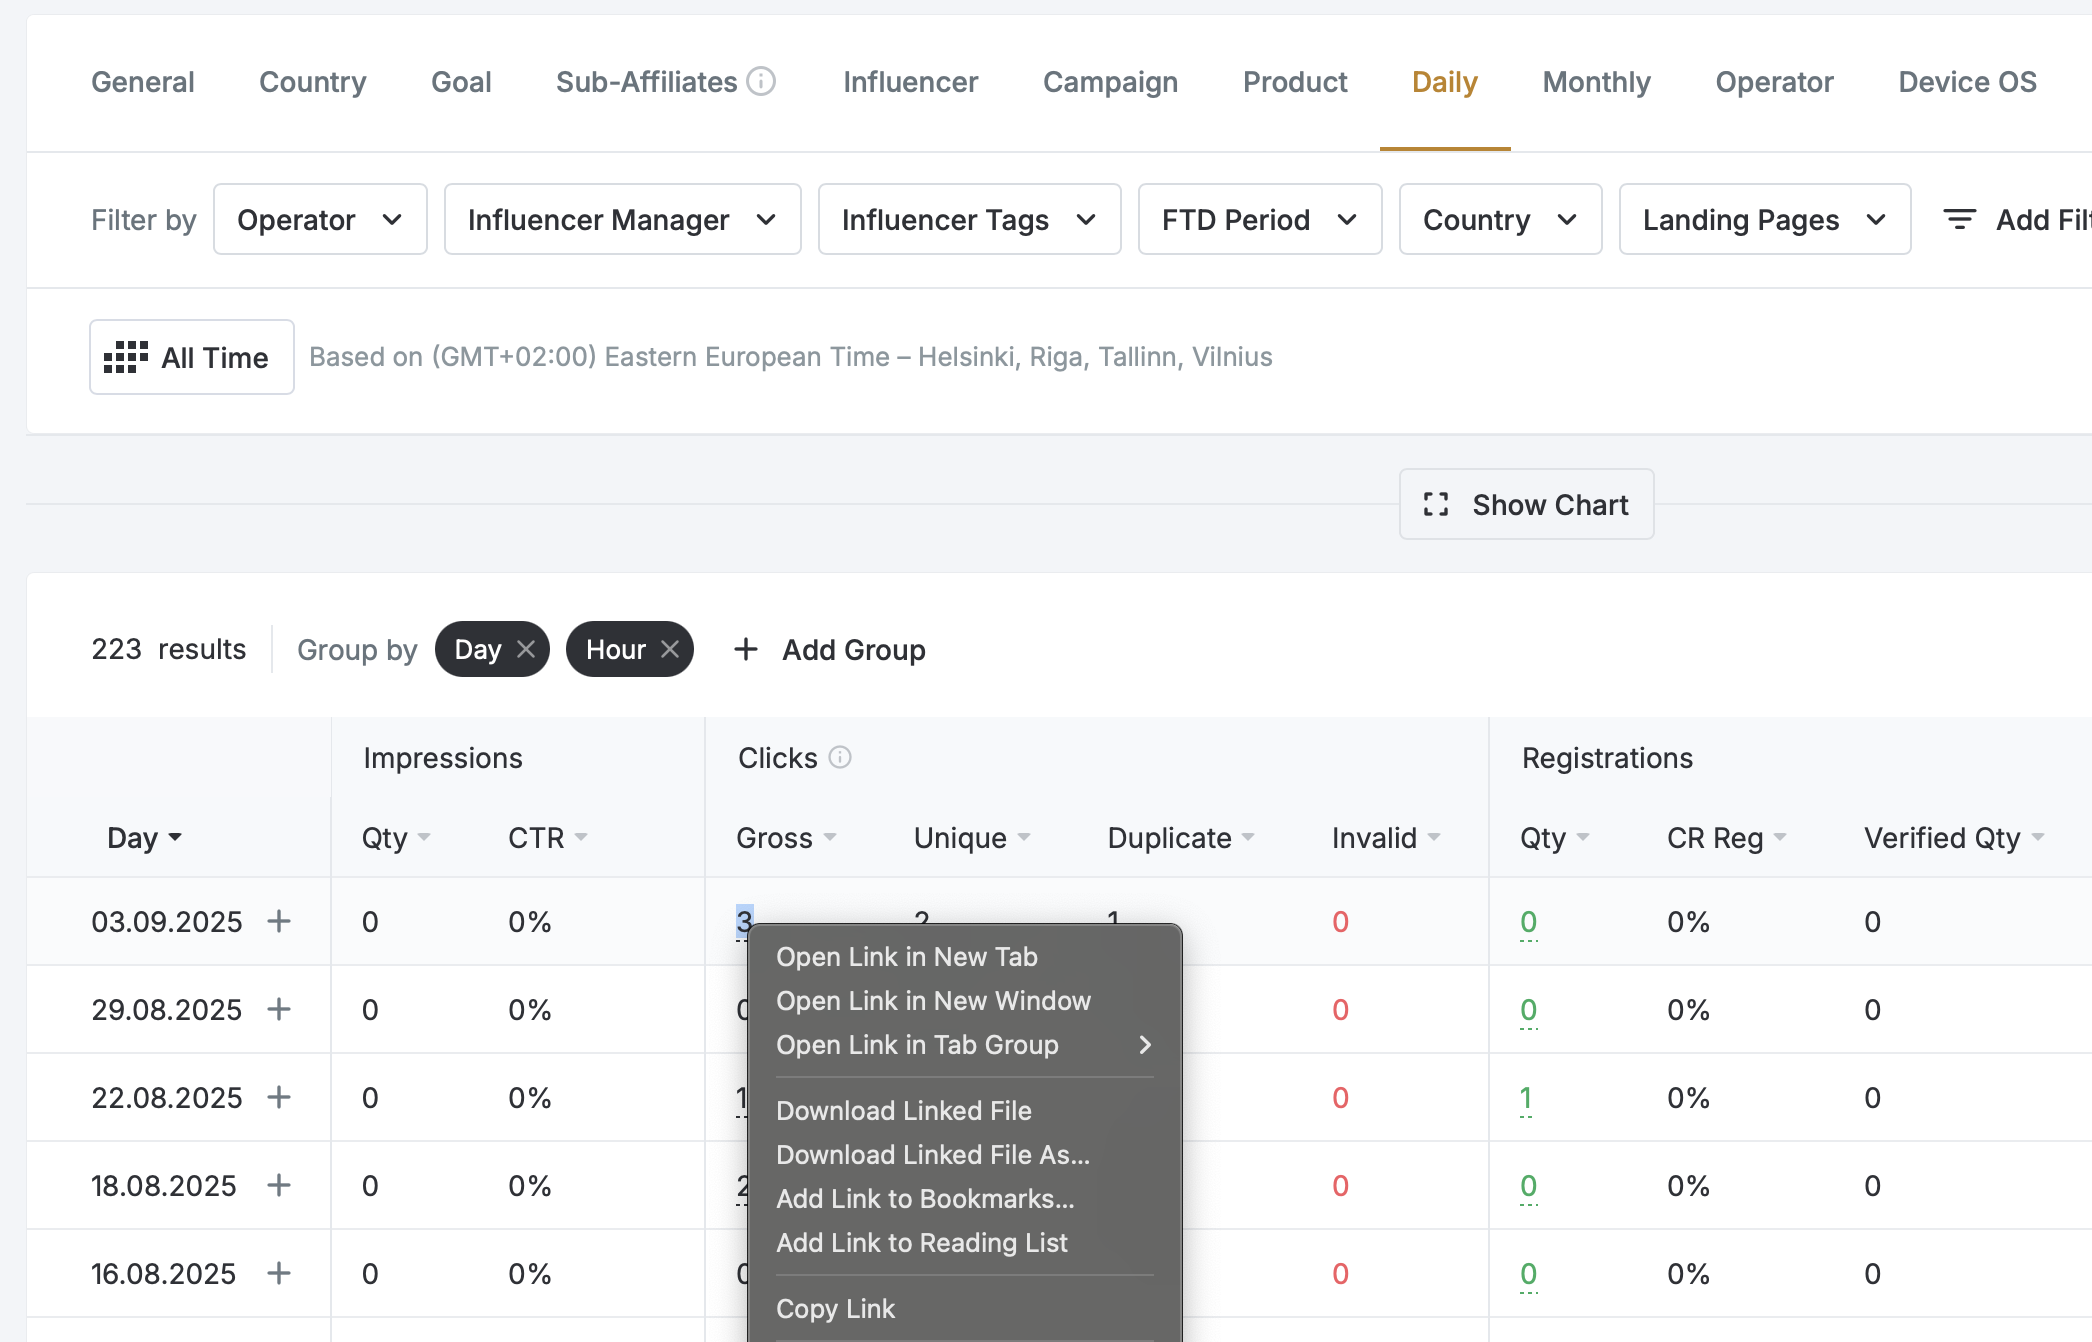This screenshot has width=2092, height=1342.
Task: Switch to the Operator tab
Action: coord(1774,82)
